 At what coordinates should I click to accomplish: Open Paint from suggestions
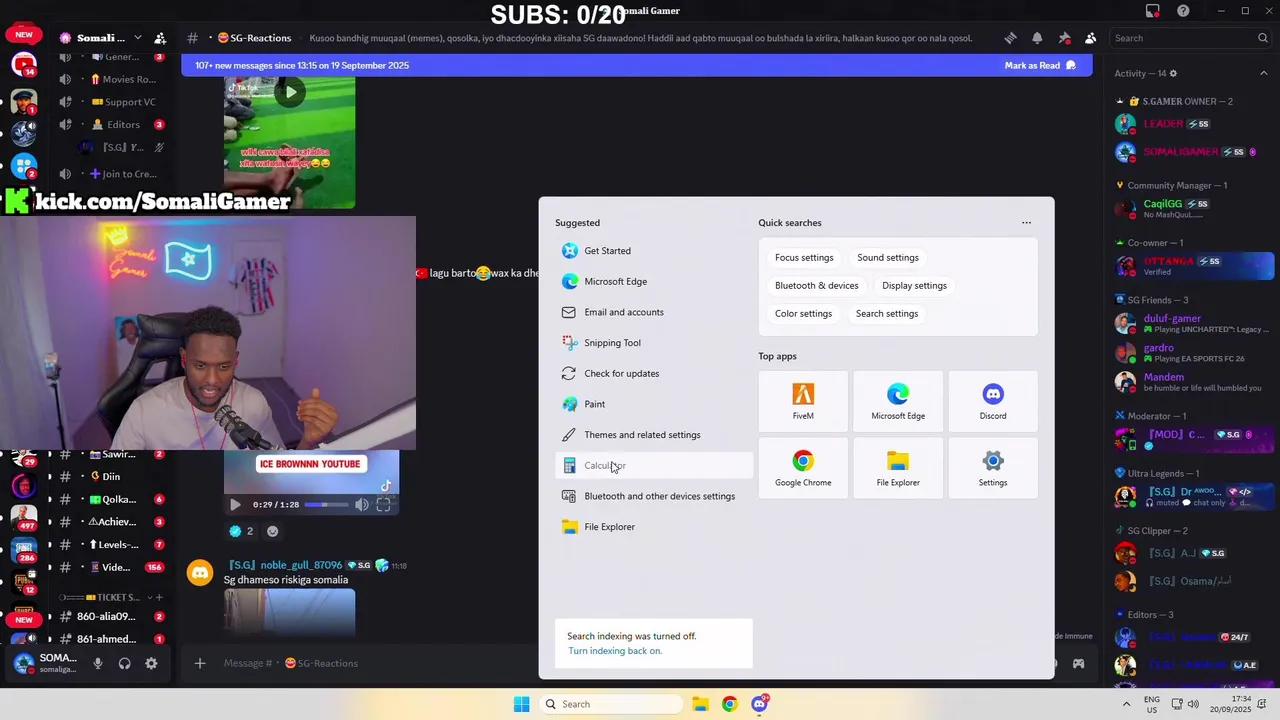tap(654, 404)
